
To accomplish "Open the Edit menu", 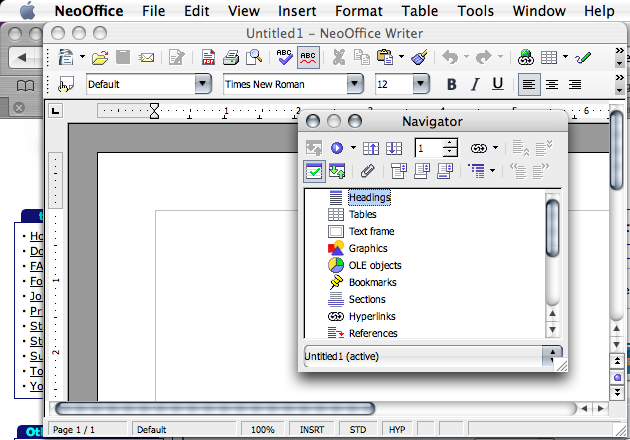I will point(196,11).
